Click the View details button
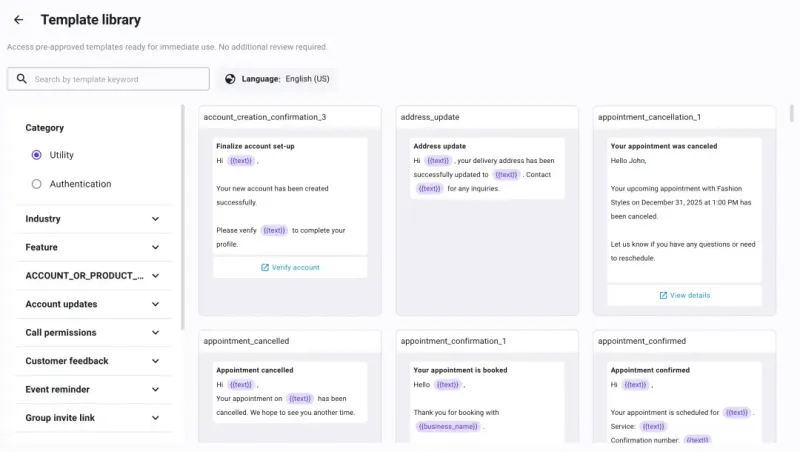Viewport: 800px width, 452px height. pyautogui.click(x=684, y=295)
